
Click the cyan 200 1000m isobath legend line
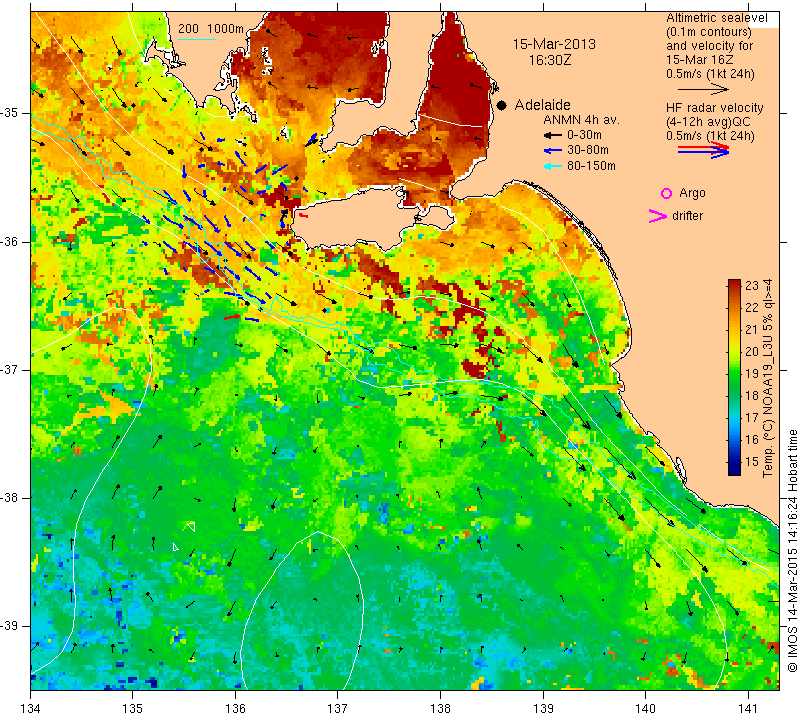[x=197, y=39]
